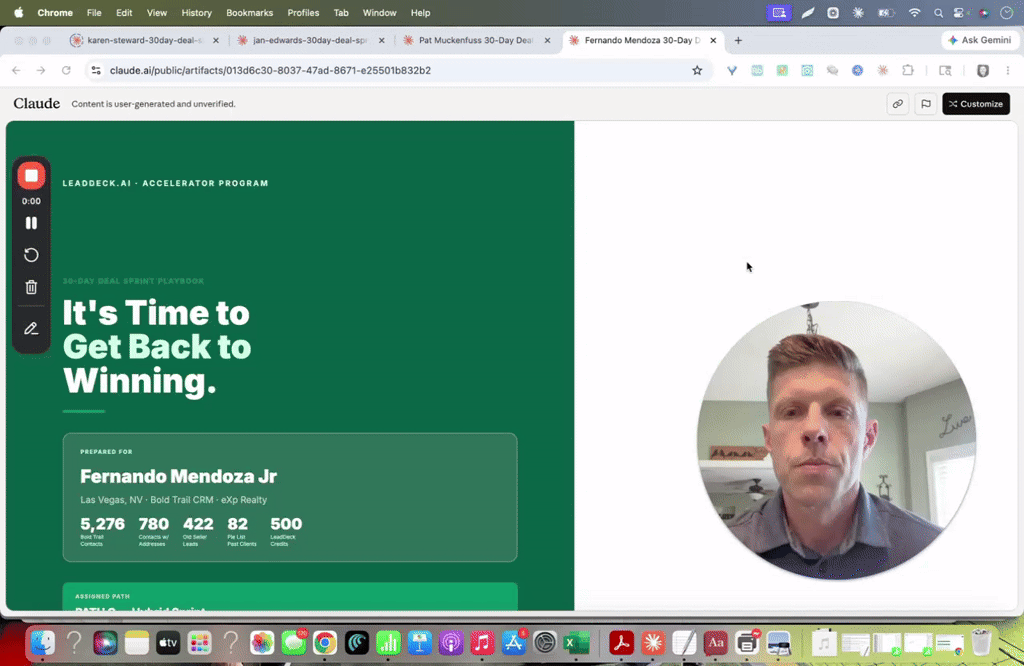
Task: Open the View menu
Action: pos(157,12)
